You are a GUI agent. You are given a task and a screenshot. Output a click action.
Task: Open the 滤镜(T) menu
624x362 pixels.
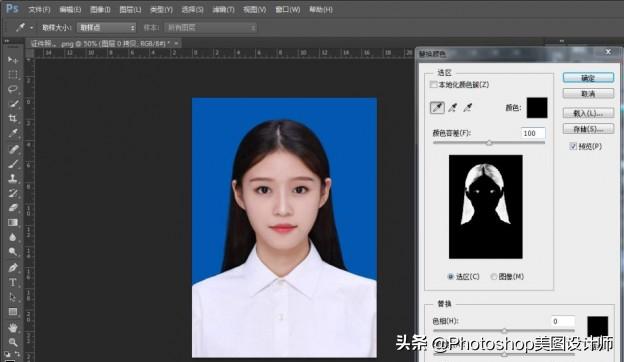coord(223,10)
